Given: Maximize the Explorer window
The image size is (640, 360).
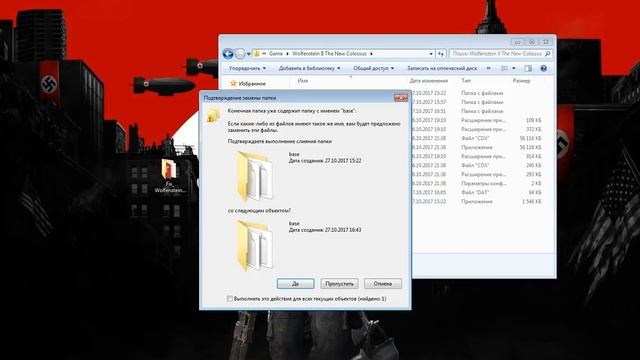Looking at the screenshot, I should click(531, 42).
